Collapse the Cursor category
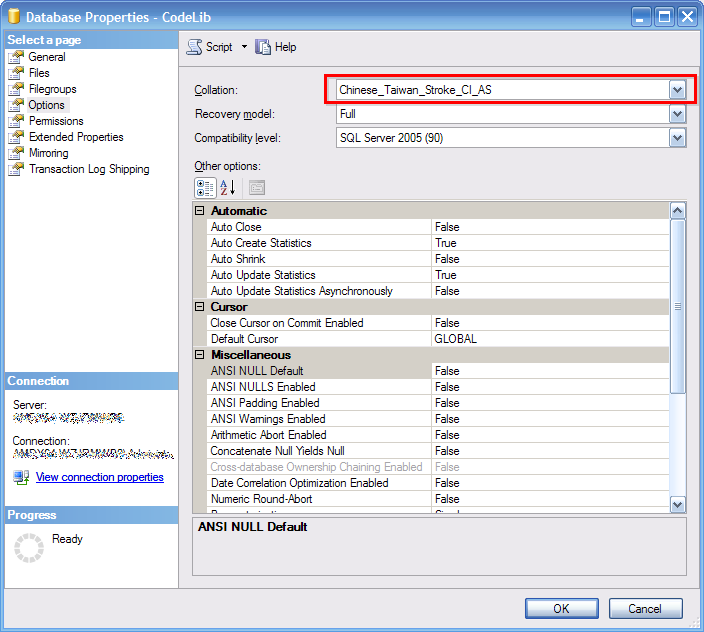 tap(200, 307)
